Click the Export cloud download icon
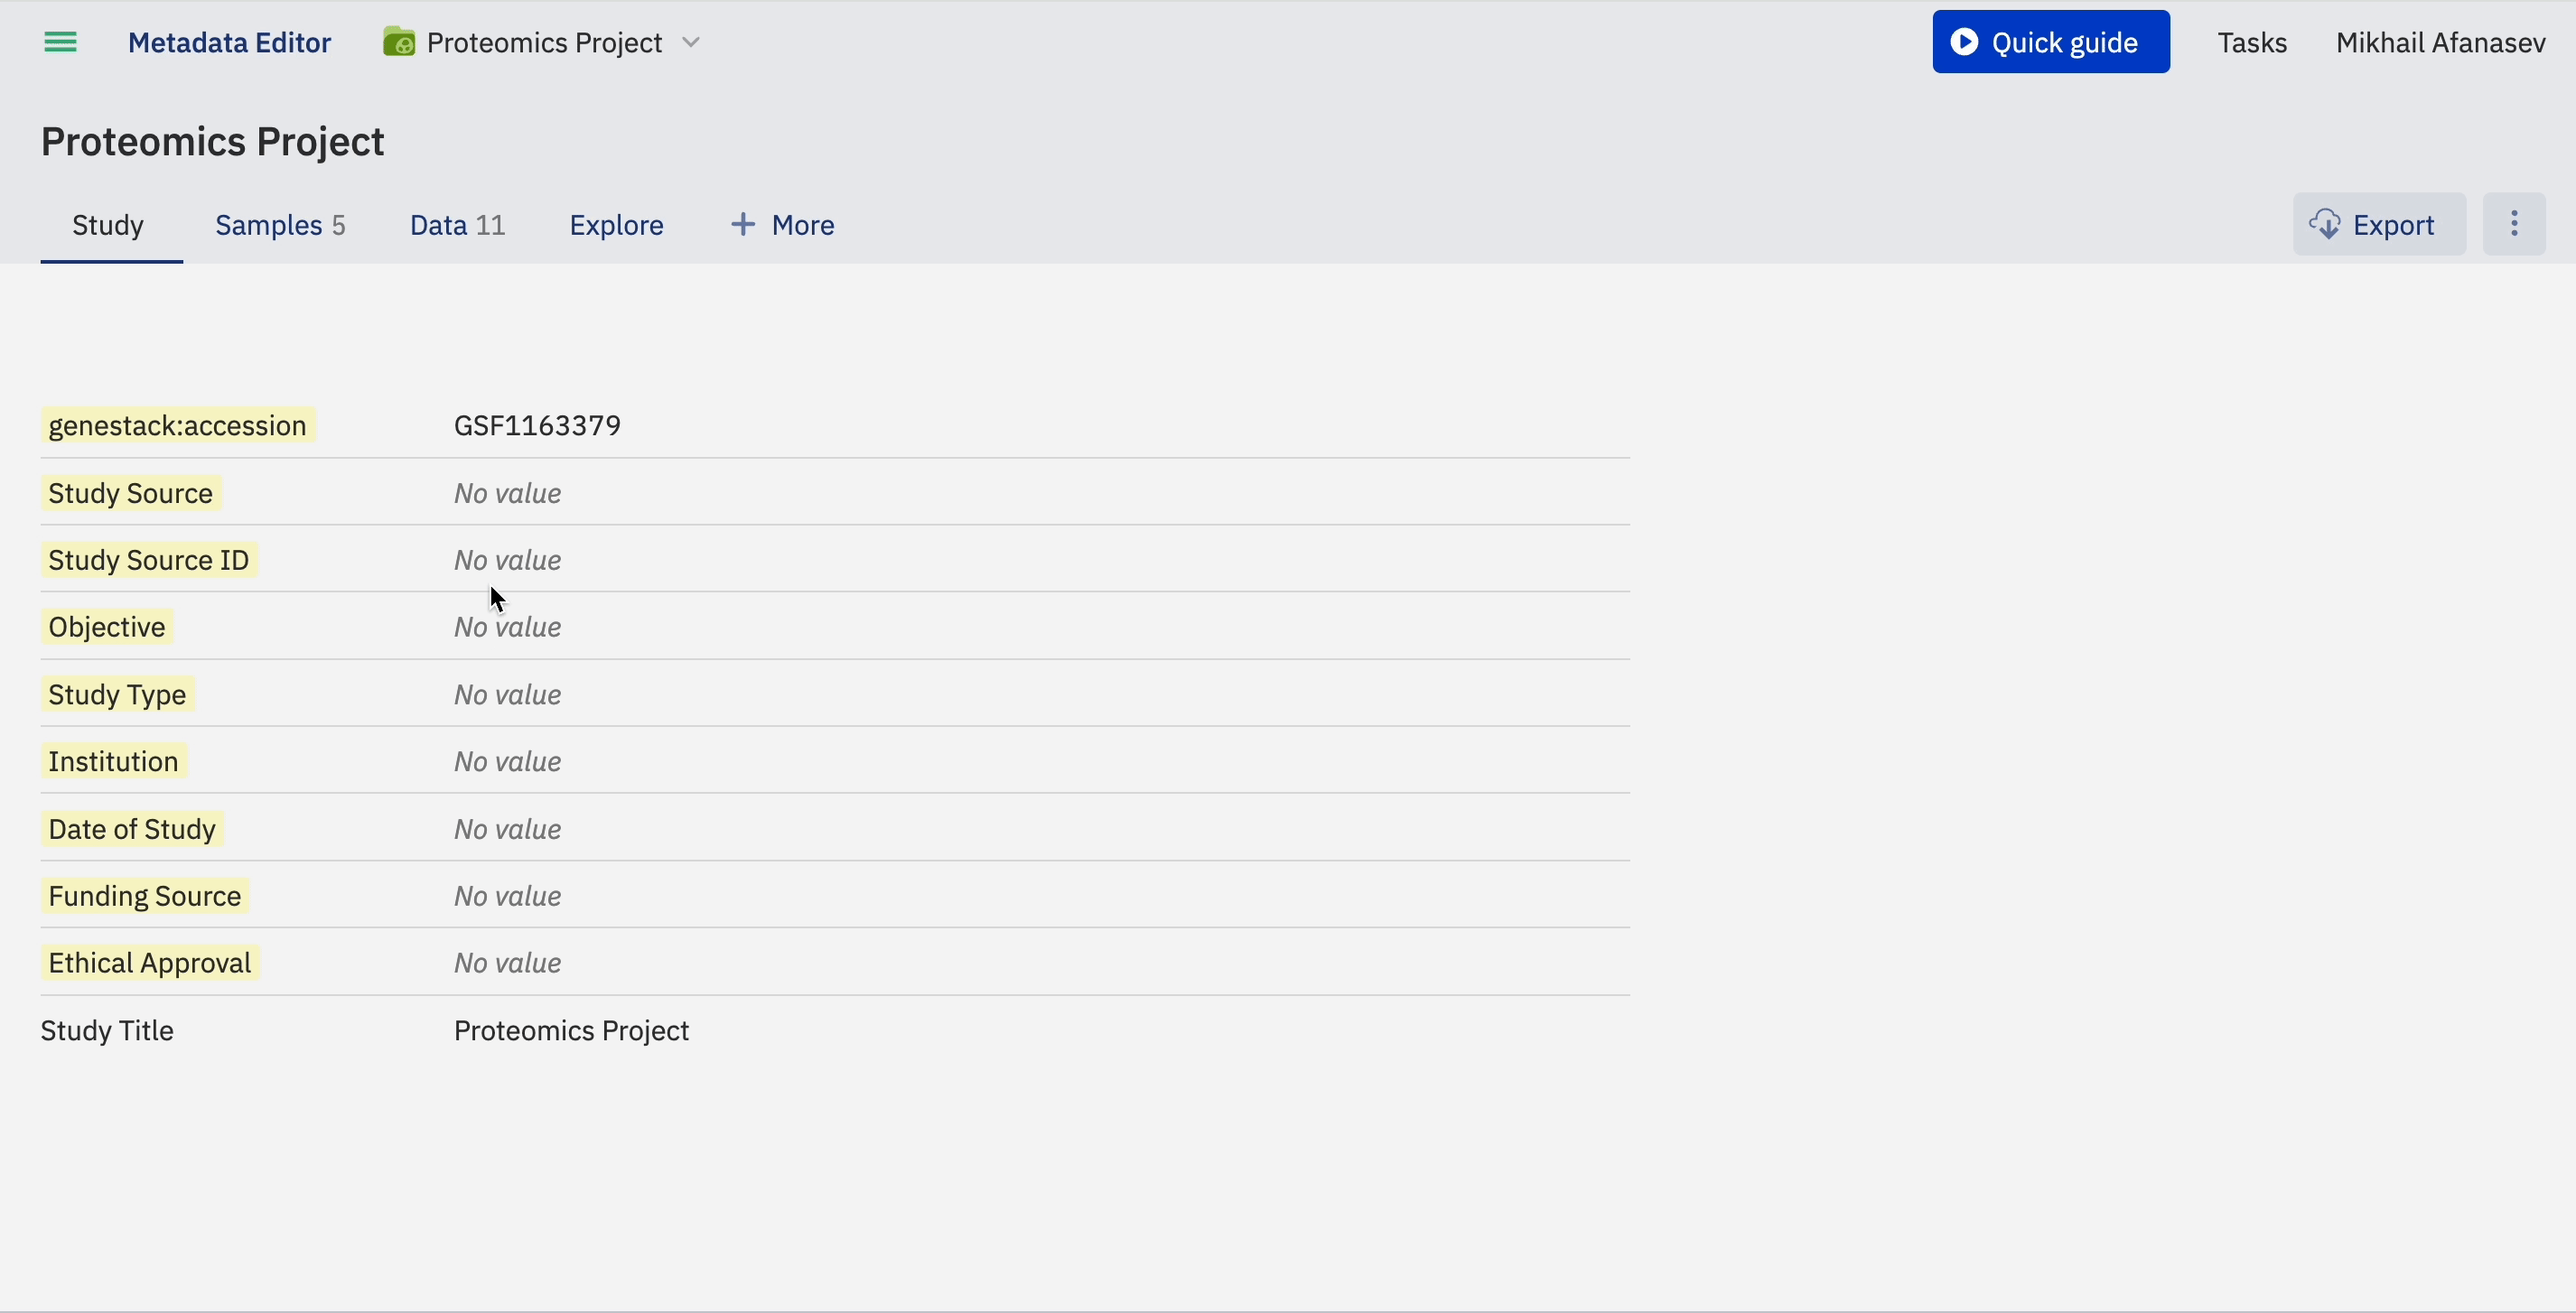 pos(2325,224)
